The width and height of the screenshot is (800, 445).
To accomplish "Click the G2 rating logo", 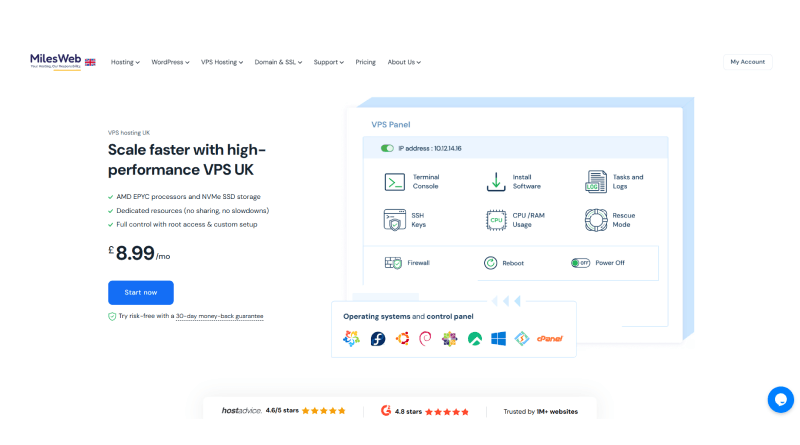I will click(x=386, y=410).
